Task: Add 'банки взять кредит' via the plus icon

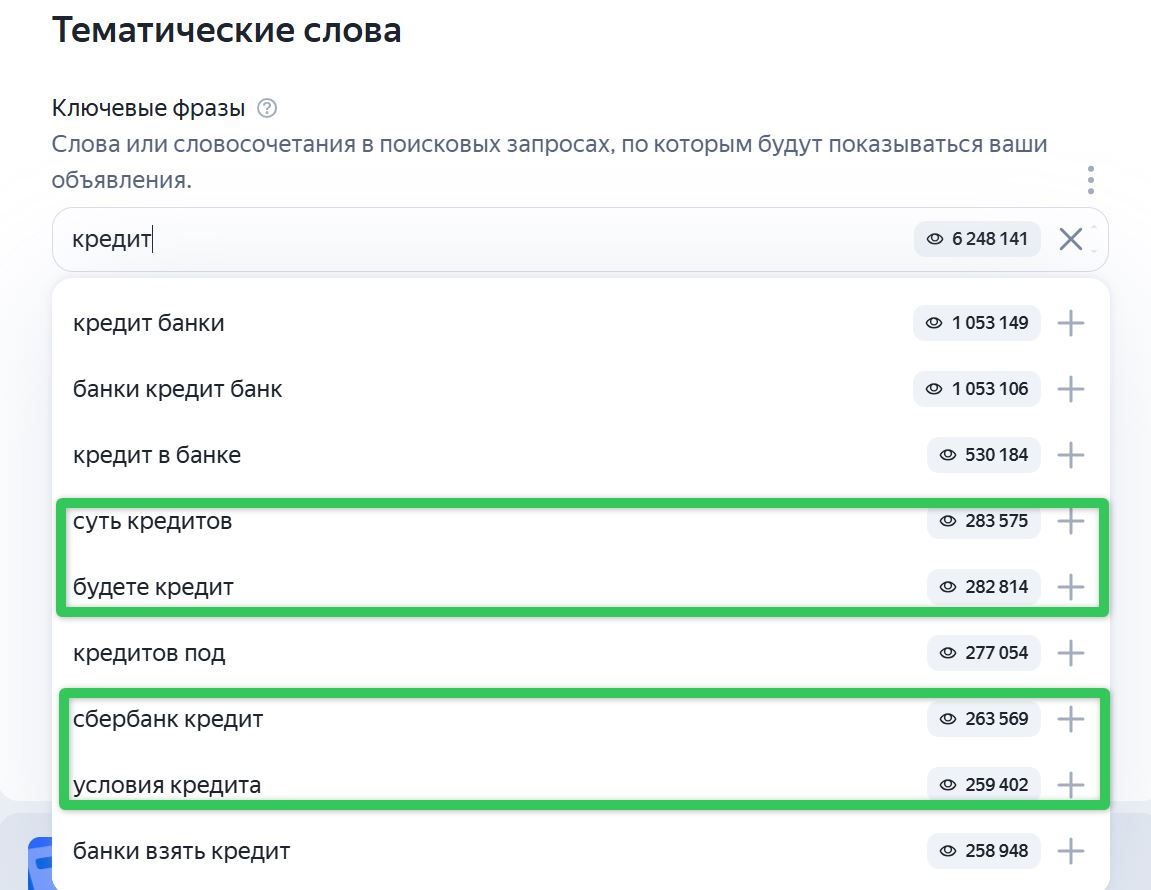Action: coord(1070,851)
